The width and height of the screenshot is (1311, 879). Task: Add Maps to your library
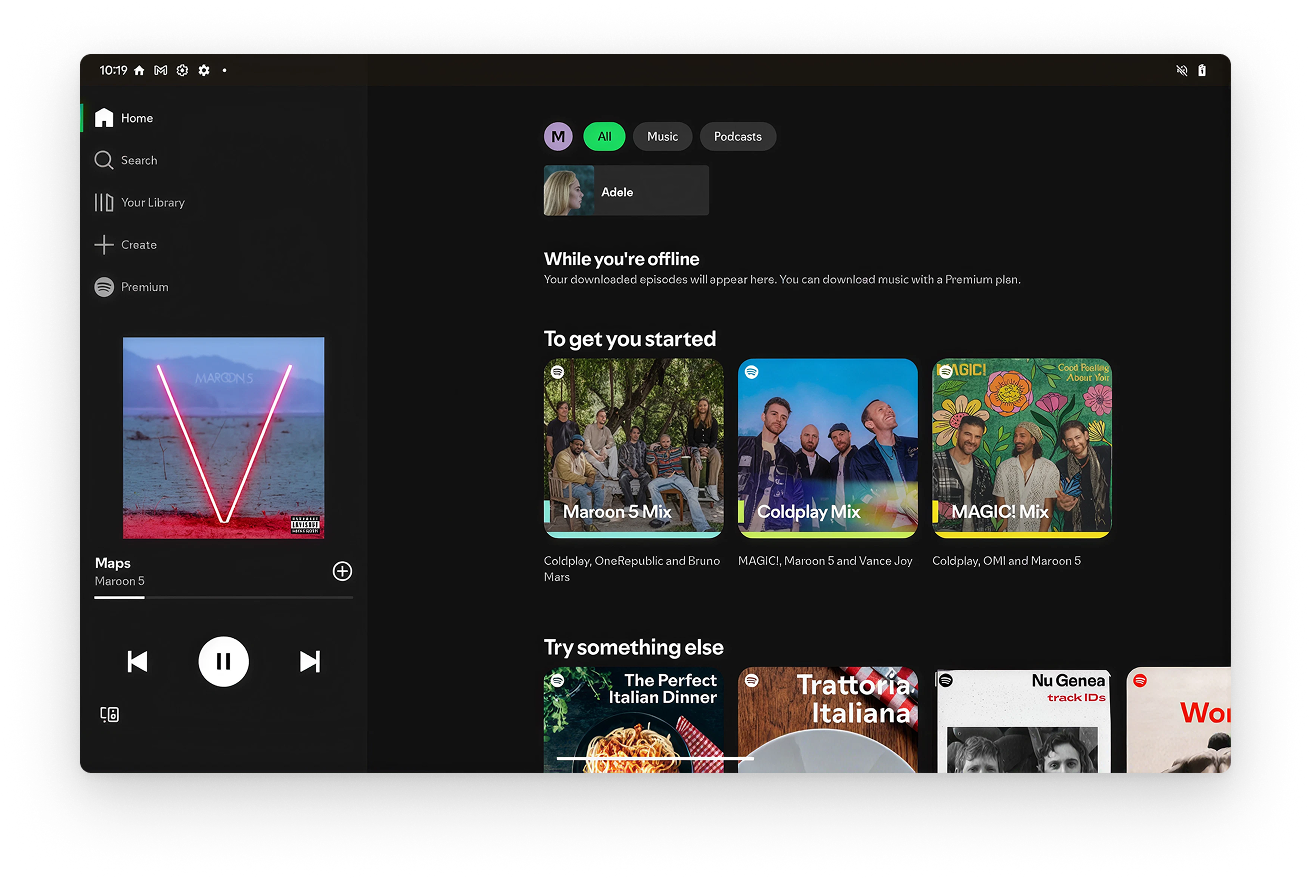[x=342, y=571]
